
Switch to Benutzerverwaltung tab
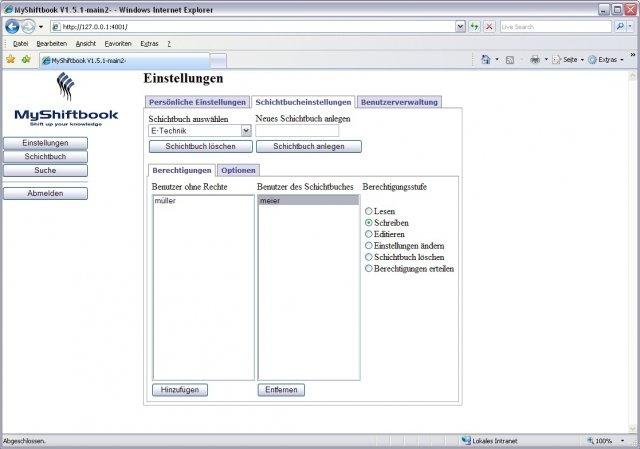(x=399, y=102)
